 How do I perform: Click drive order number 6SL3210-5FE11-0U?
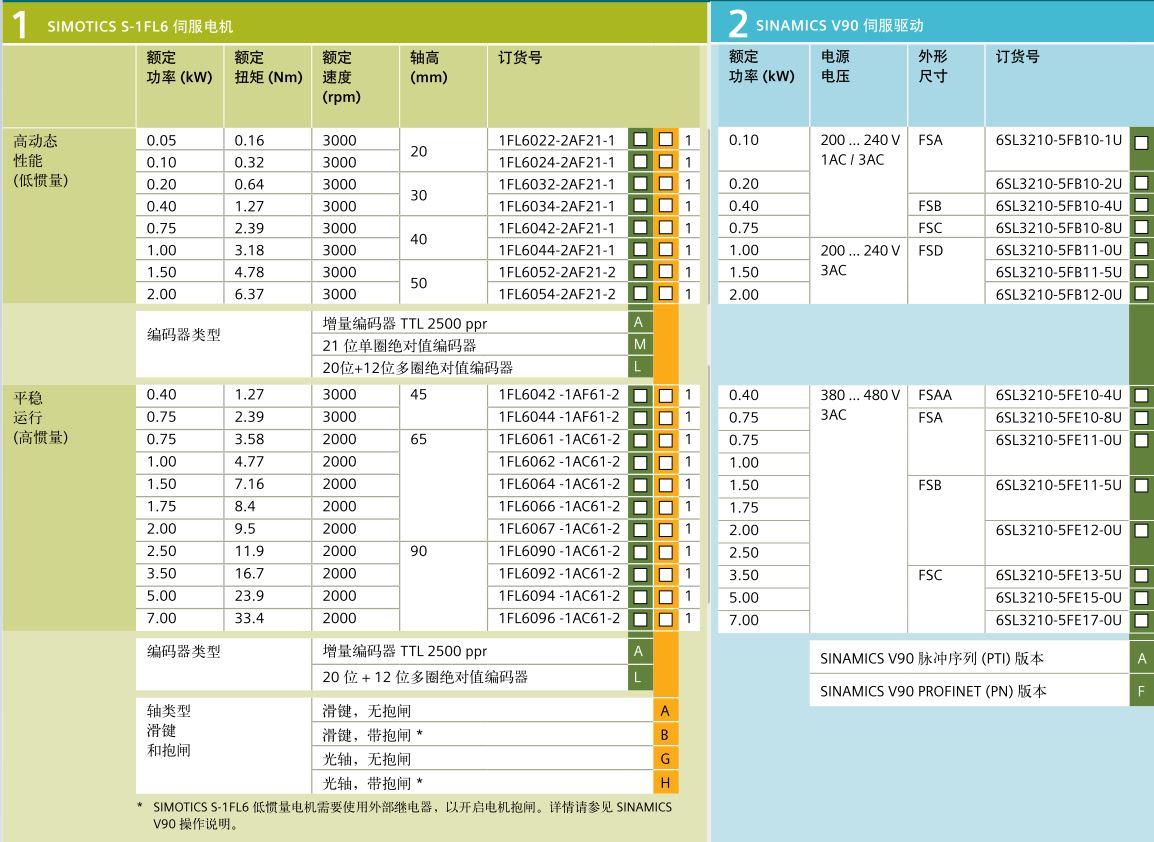(1058, 440)
